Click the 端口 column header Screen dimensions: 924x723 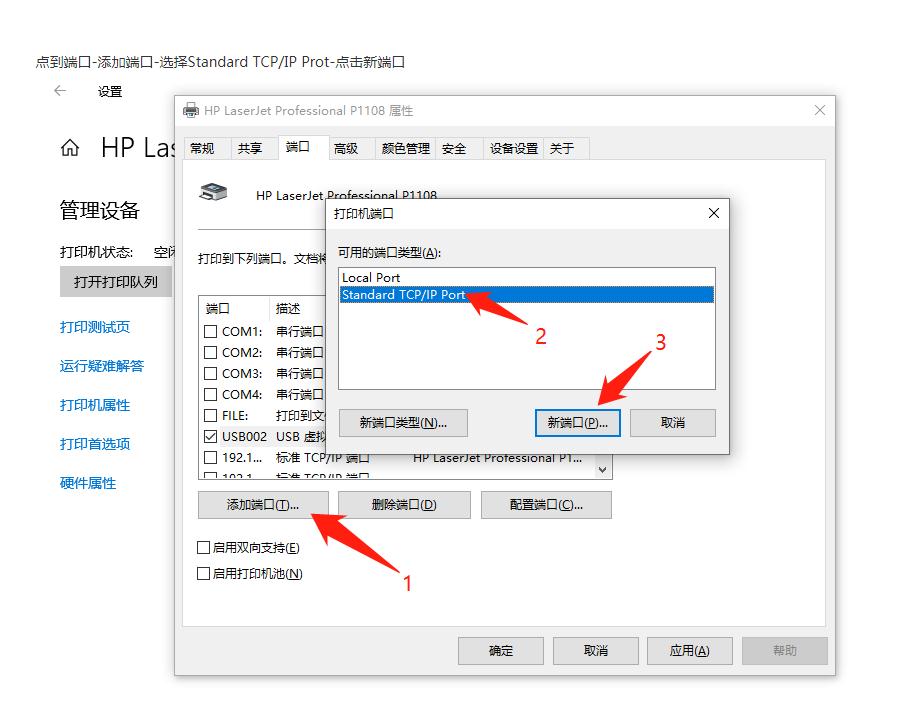click(234, 309)
